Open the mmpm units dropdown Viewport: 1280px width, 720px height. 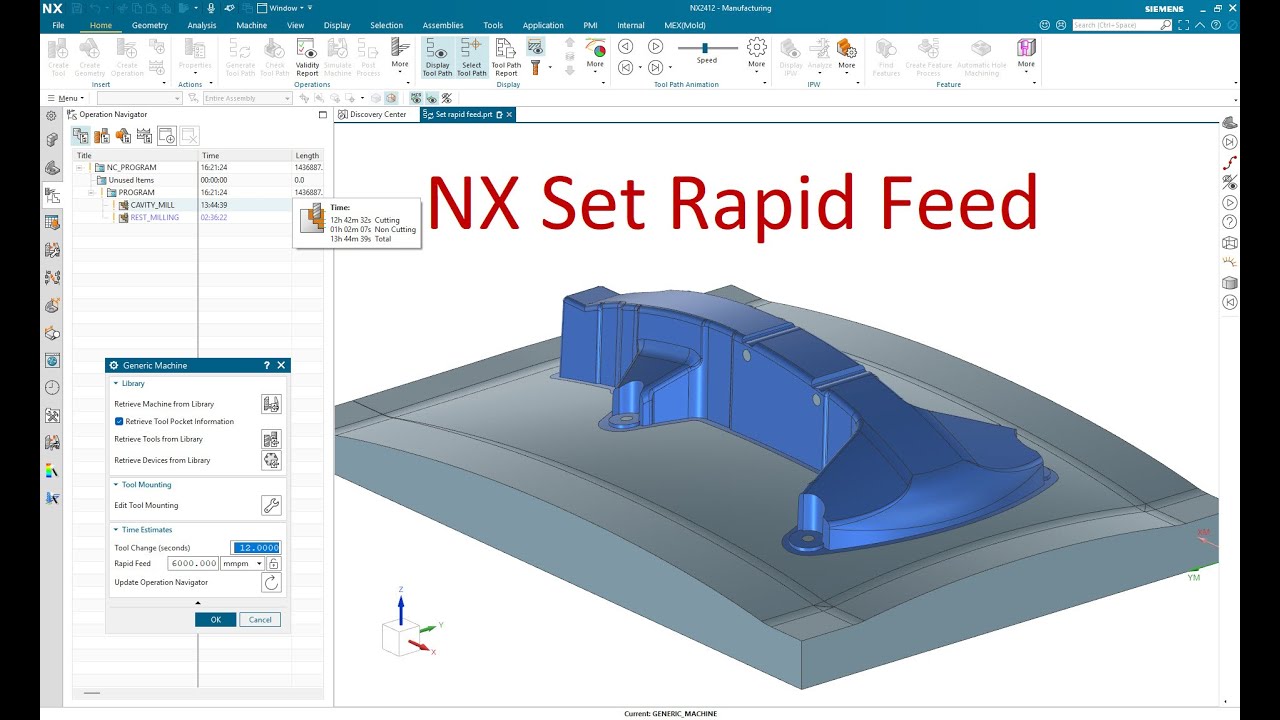pos(242,564)
